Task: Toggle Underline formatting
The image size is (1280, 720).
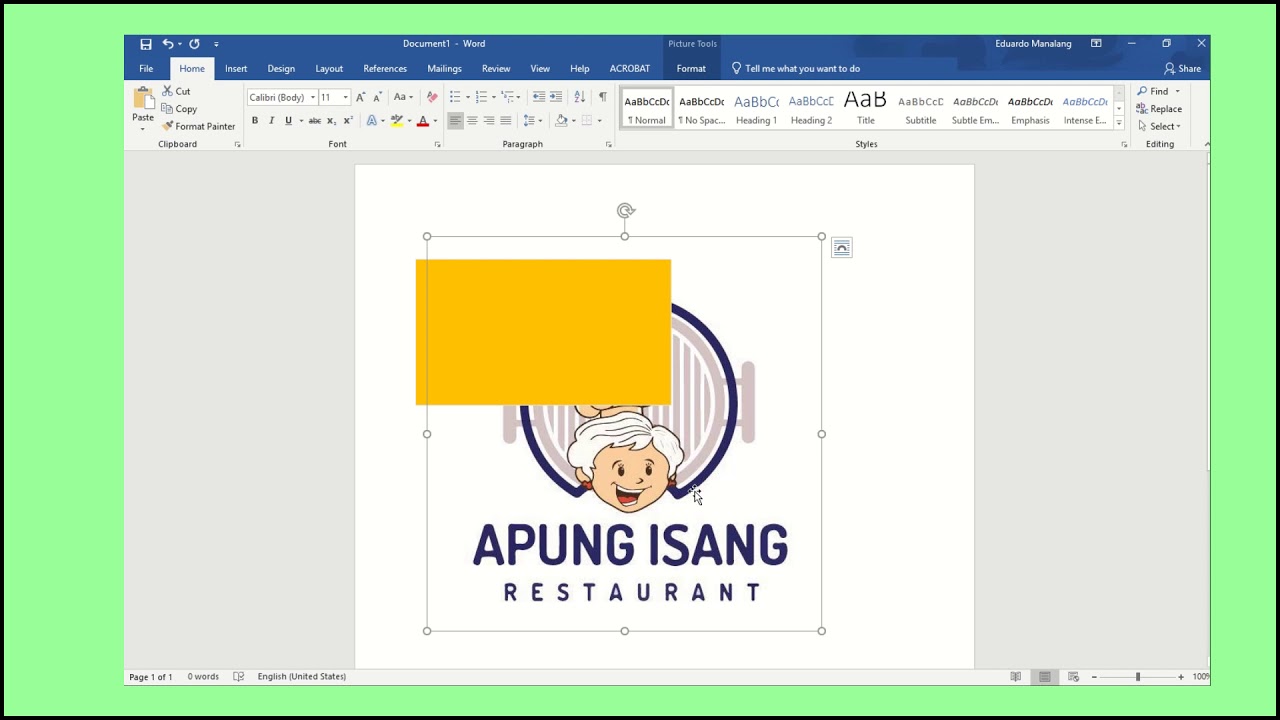Action: pos(288,121)
